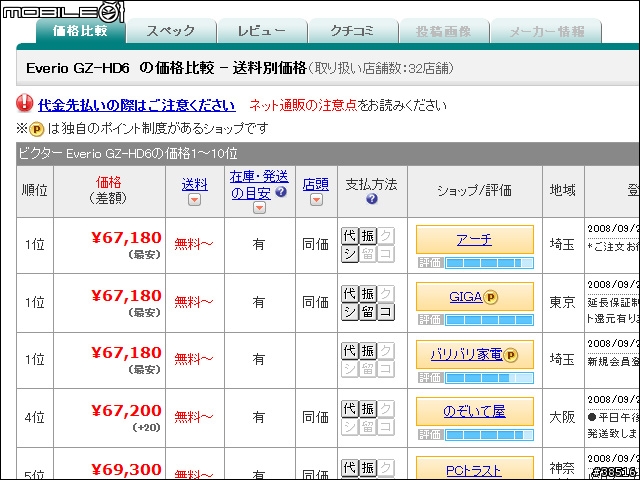Click 代 payment icon in GIGA row
The height and width of the screenshot is (480, 640).
click(x=350, y=293)
